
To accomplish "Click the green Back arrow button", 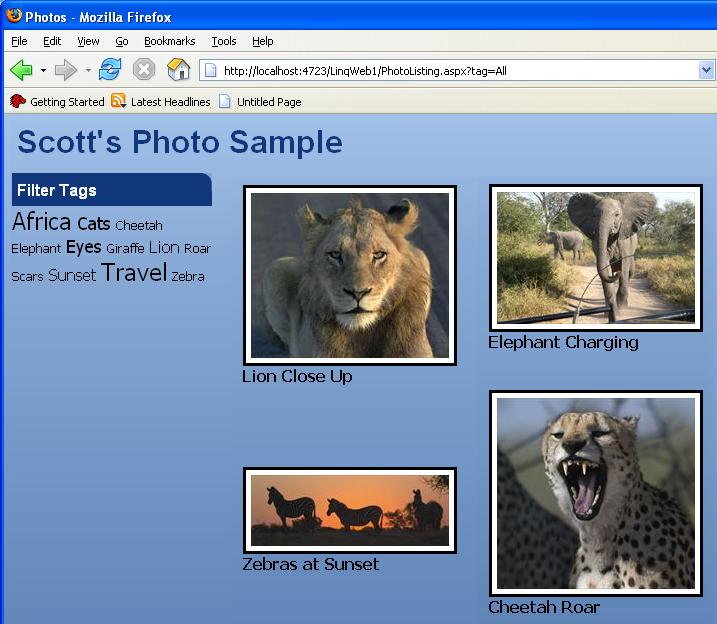I will tap(21, 70).
